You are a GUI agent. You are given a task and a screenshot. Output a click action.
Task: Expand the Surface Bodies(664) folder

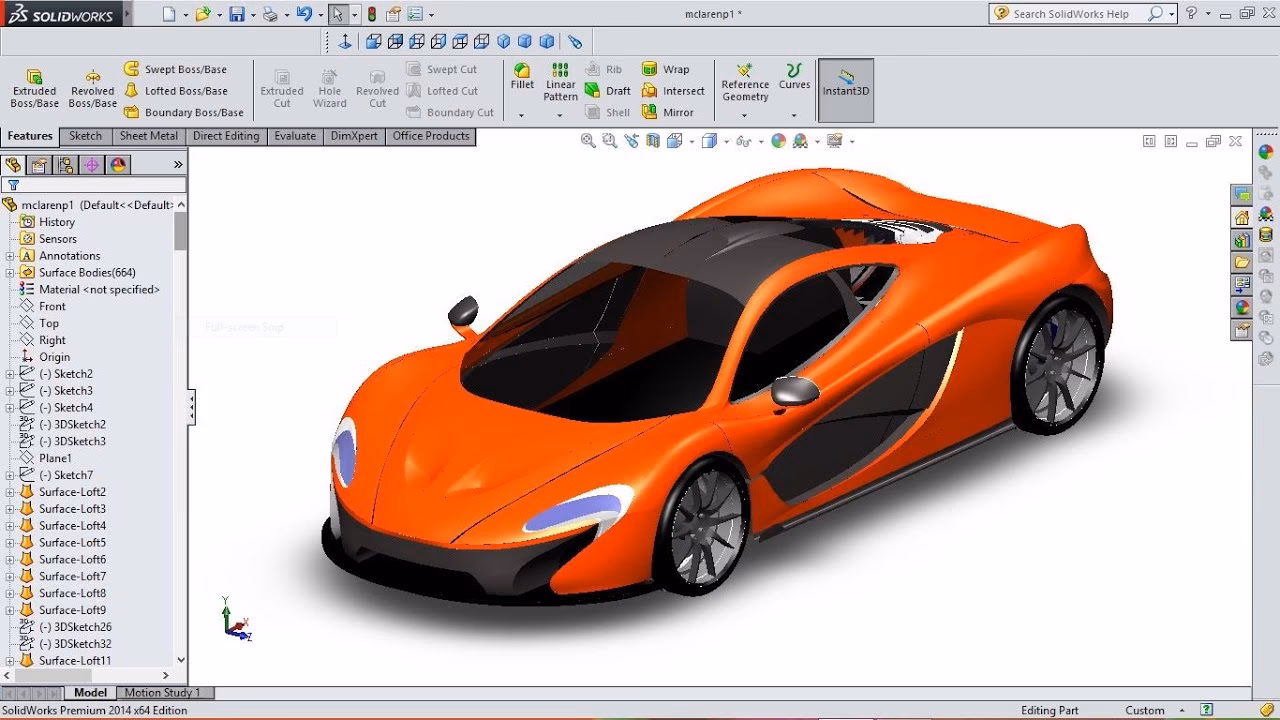pos(8,272)
